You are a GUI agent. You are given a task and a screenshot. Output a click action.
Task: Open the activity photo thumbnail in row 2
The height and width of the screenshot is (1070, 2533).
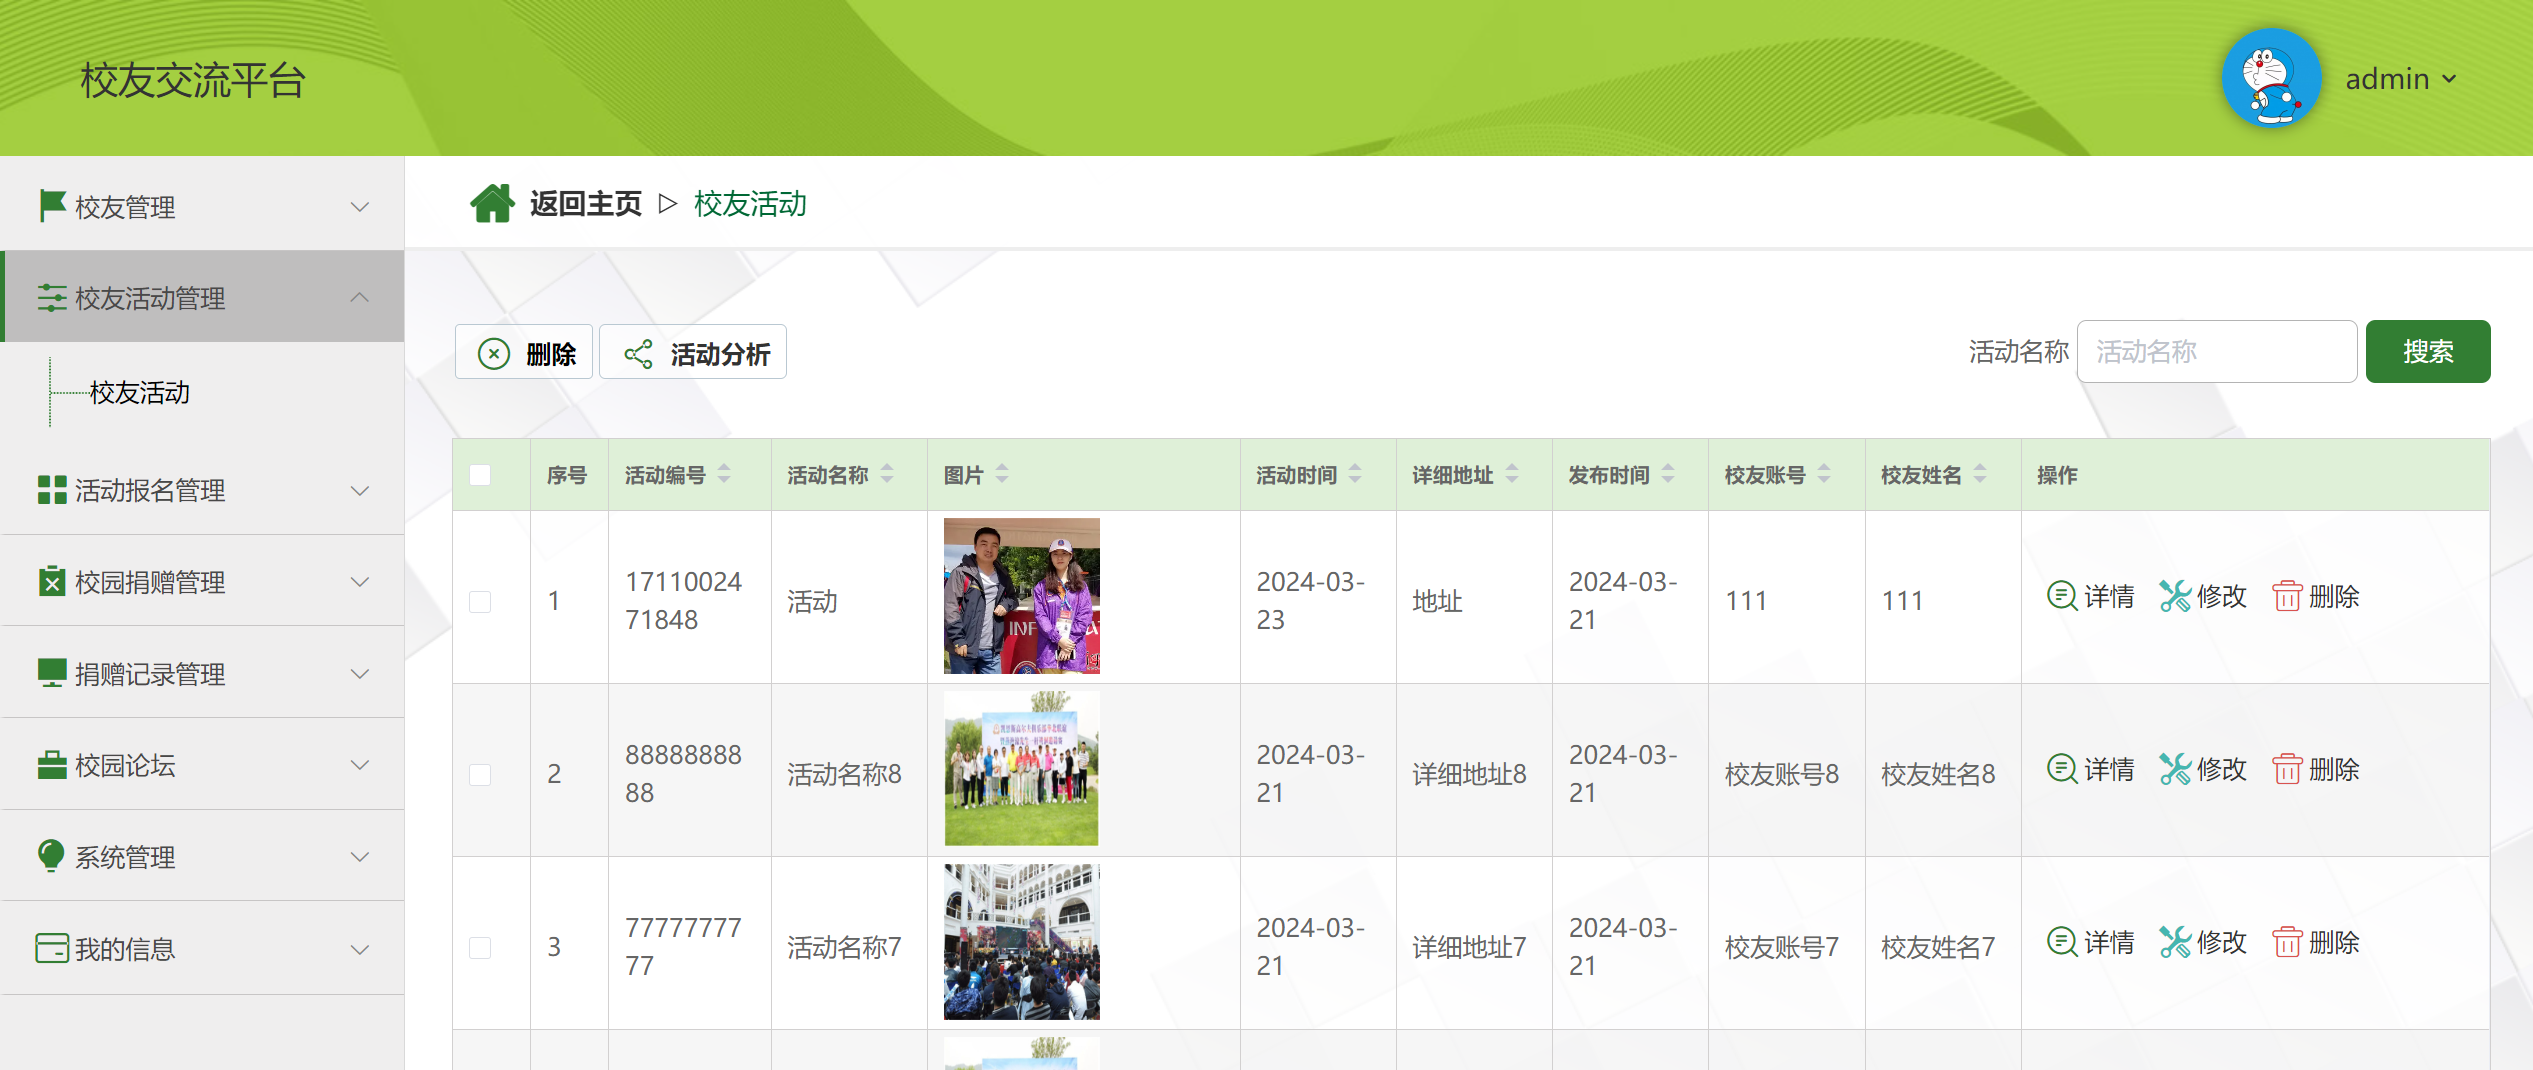pyautogui.click(x=1021, y=769)
